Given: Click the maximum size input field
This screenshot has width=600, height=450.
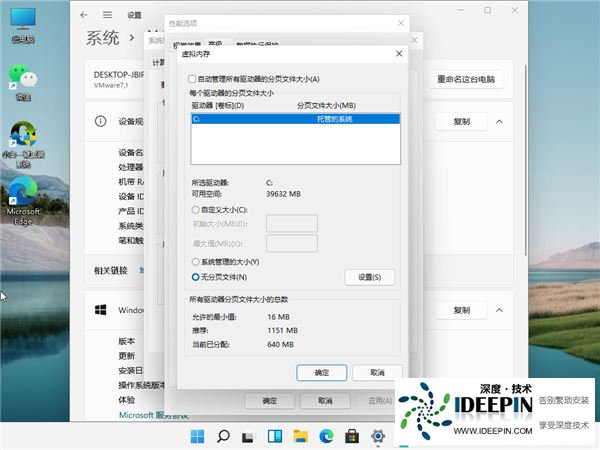Looking at the screenshot, I should [292, 243].
